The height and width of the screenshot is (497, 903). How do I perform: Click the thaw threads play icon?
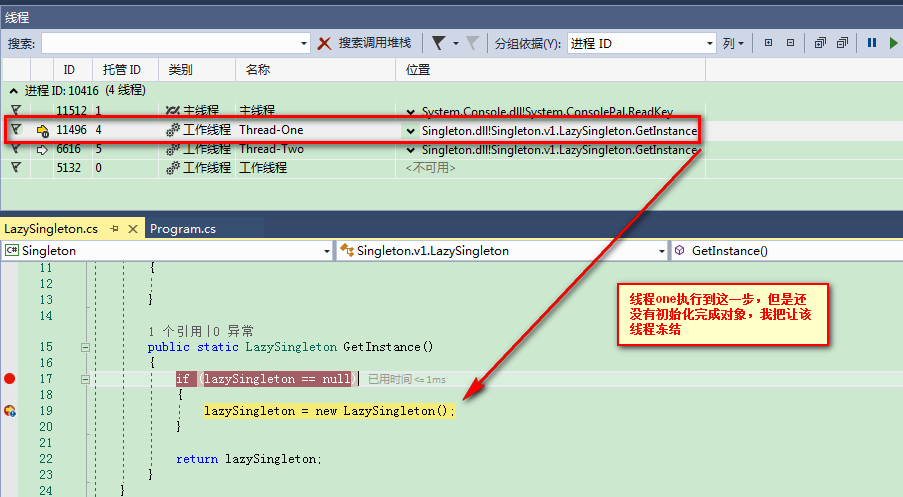(893, 43)
